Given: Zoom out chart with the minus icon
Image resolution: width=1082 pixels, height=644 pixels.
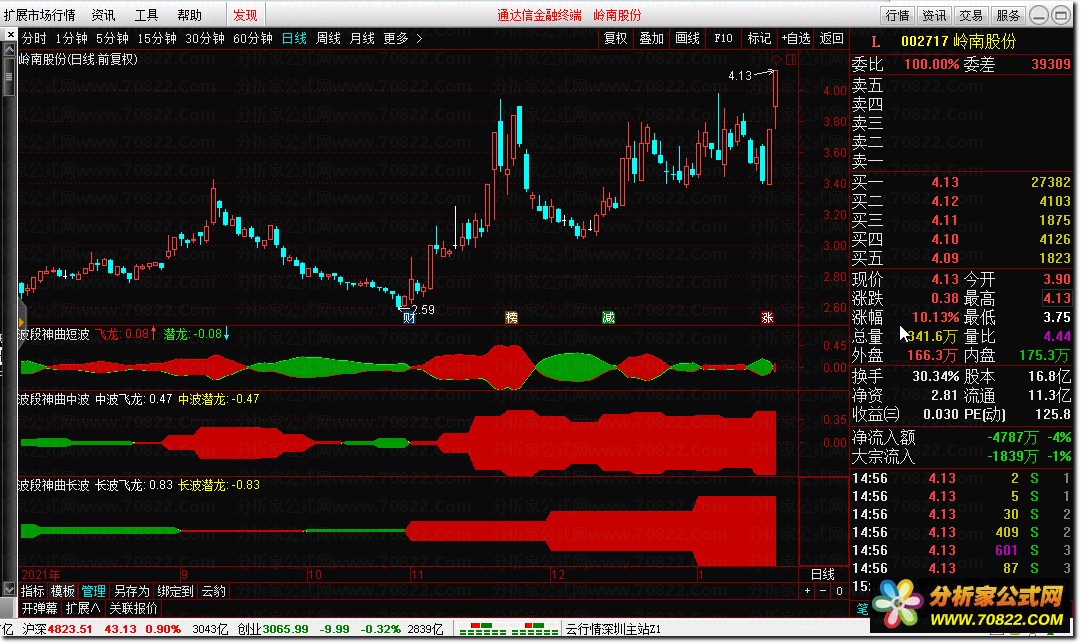Looking at the screenshot, I should pyautogui.click(x=823, y=591).
